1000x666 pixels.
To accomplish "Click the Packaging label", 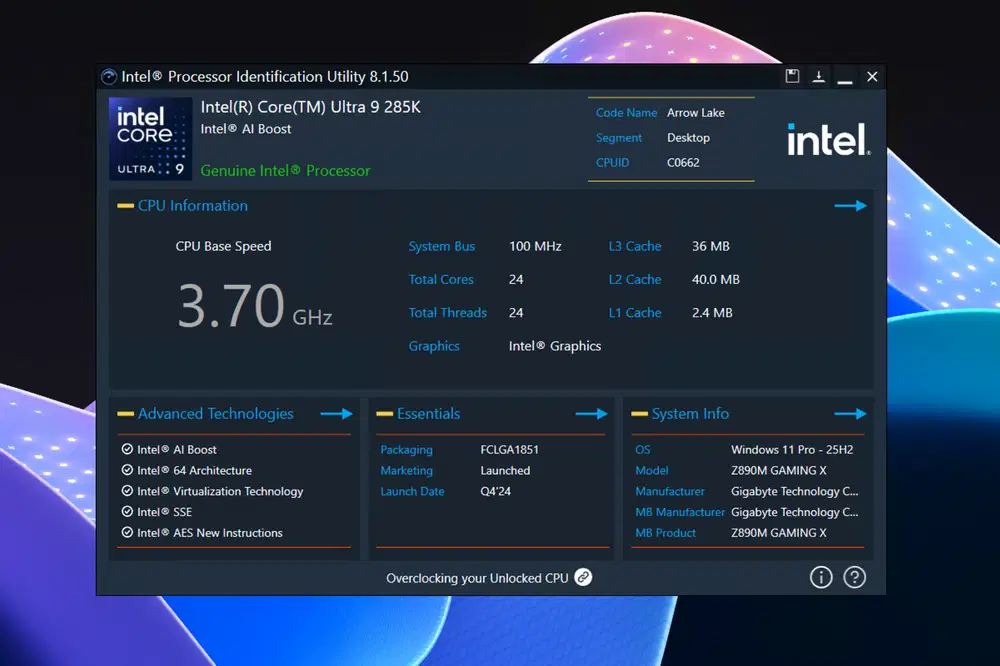I will click(406, 450).
